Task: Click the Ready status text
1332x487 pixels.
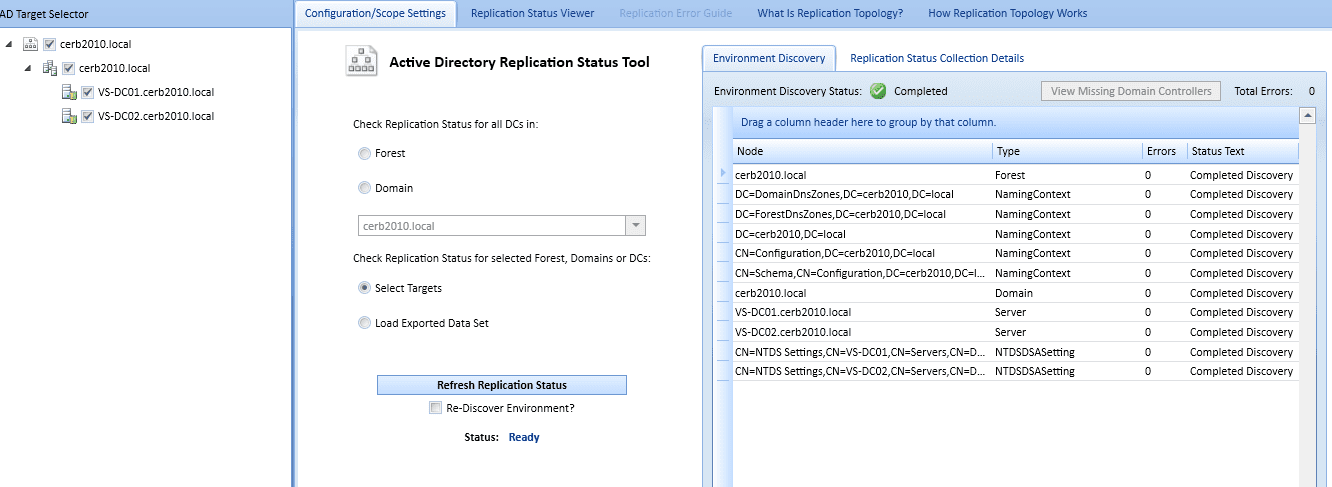Action: pyautogui.click(x=524, y=437)
